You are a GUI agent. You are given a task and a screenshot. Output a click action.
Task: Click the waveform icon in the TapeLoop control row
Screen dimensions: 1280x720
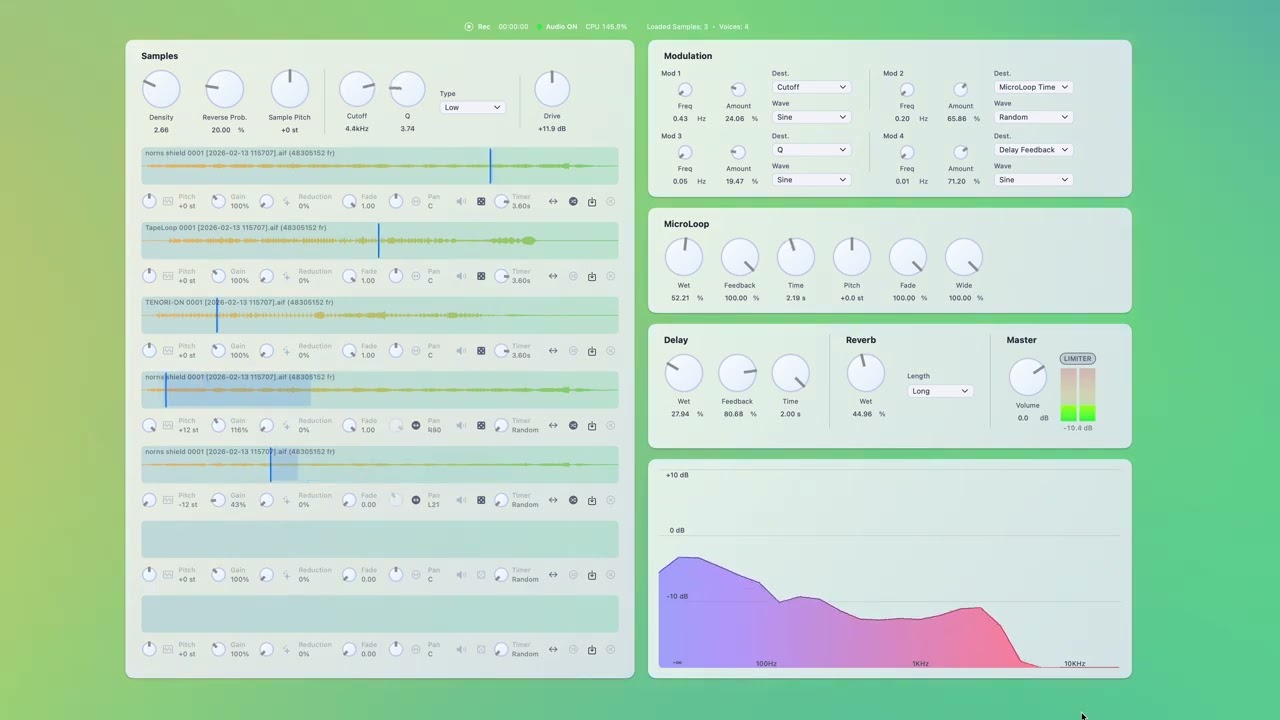pos(168,276)
